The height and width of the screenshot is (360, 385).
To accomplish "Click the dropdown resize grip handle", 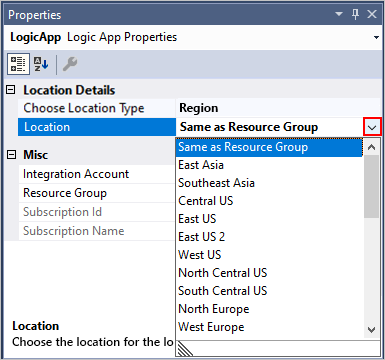I will click(x=185, y=349).
